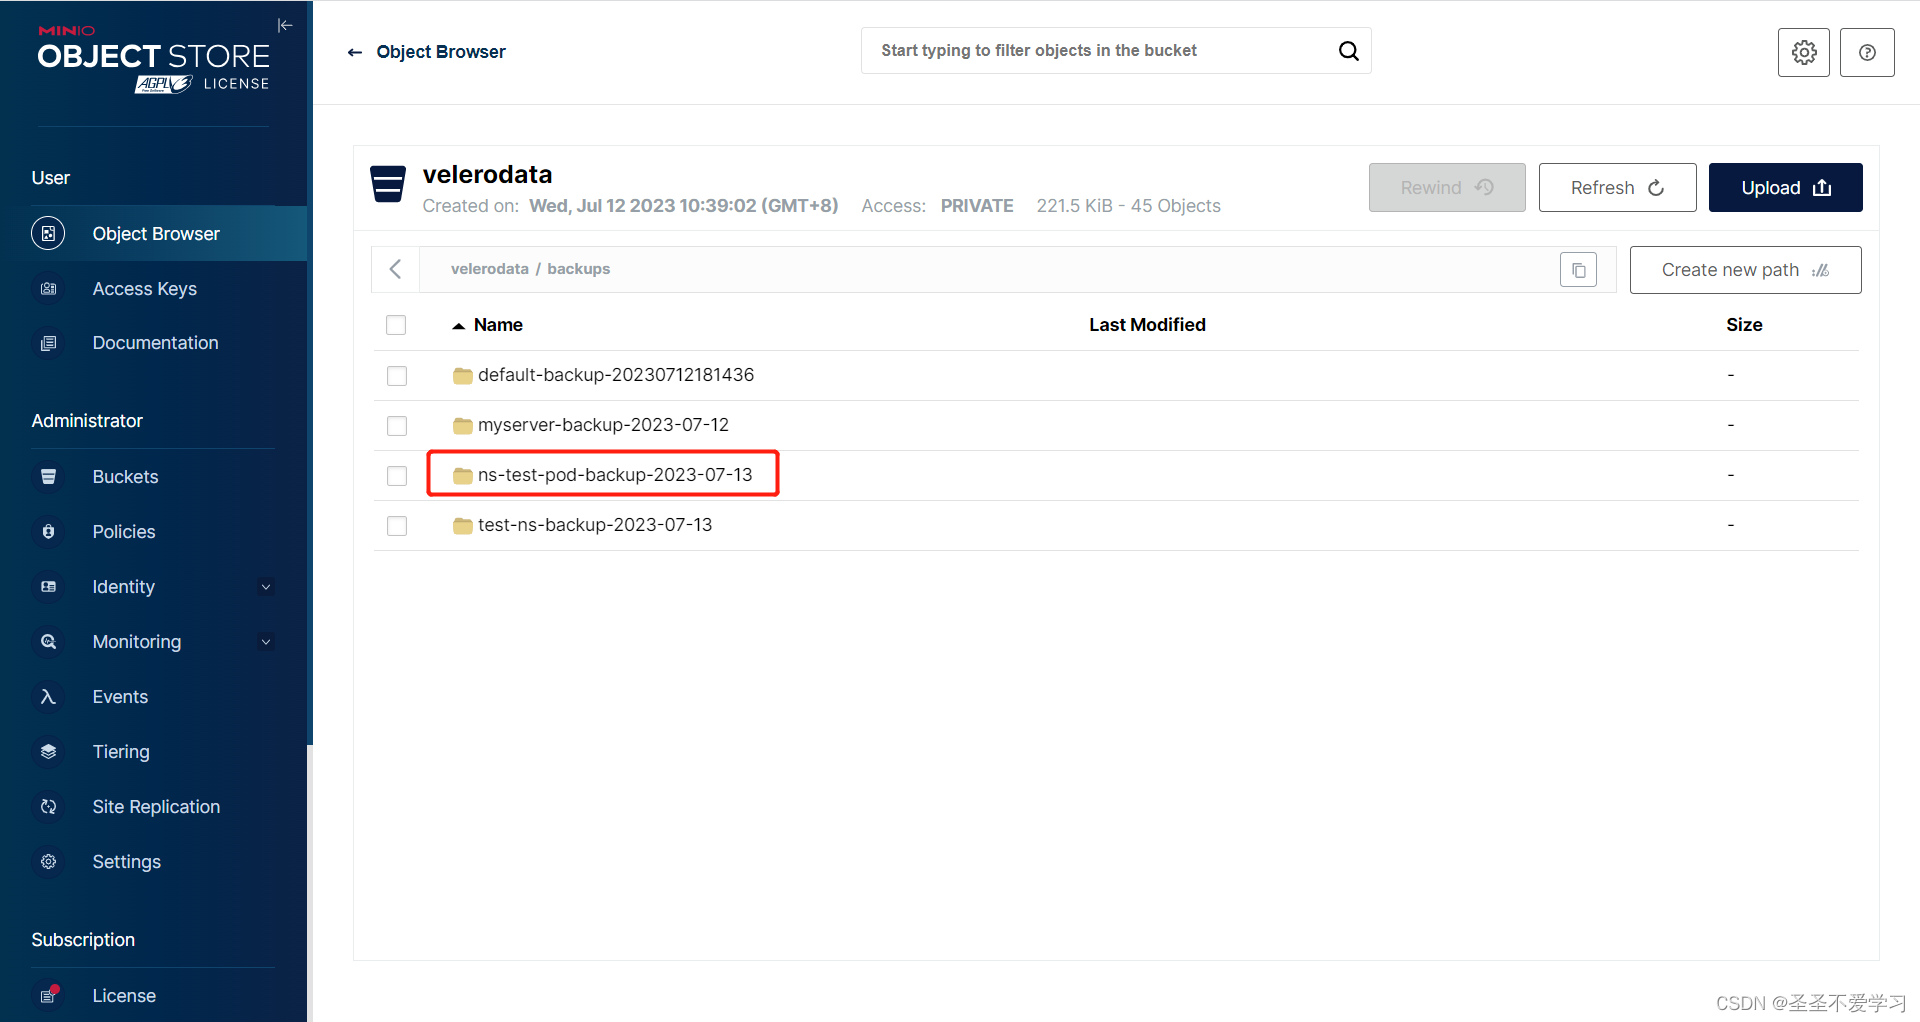Image resolution: width=1920 pixels, height=1022 pixels.
Task: Open the settings gear at top right
Action: click(1804, 52)
